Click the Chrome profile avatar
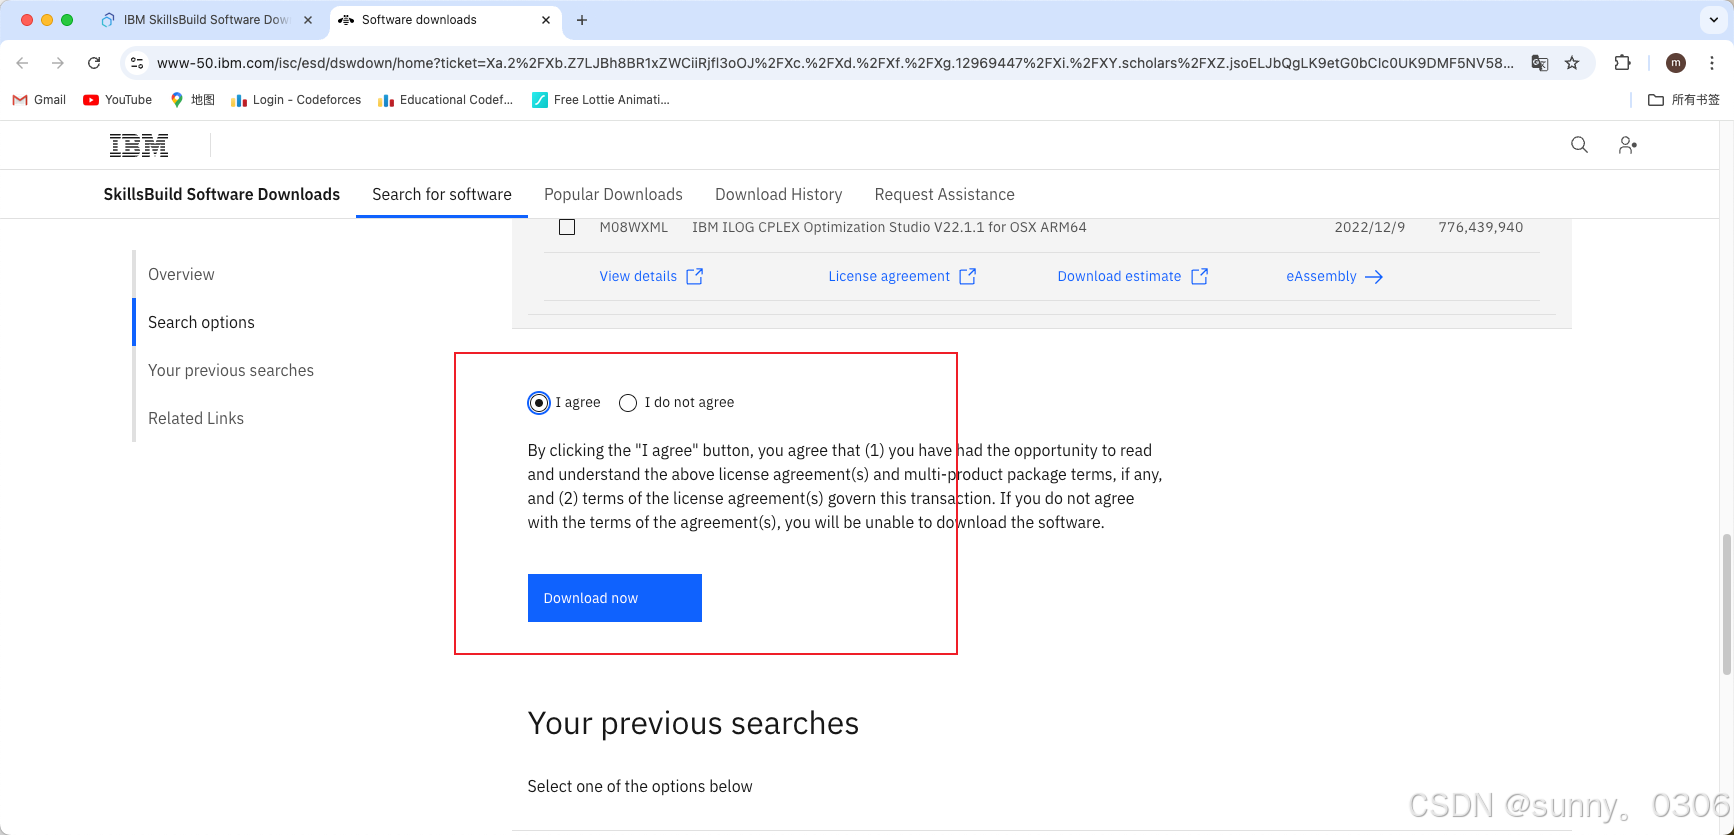This screenshot has height=835, width=1734. 1676,63
